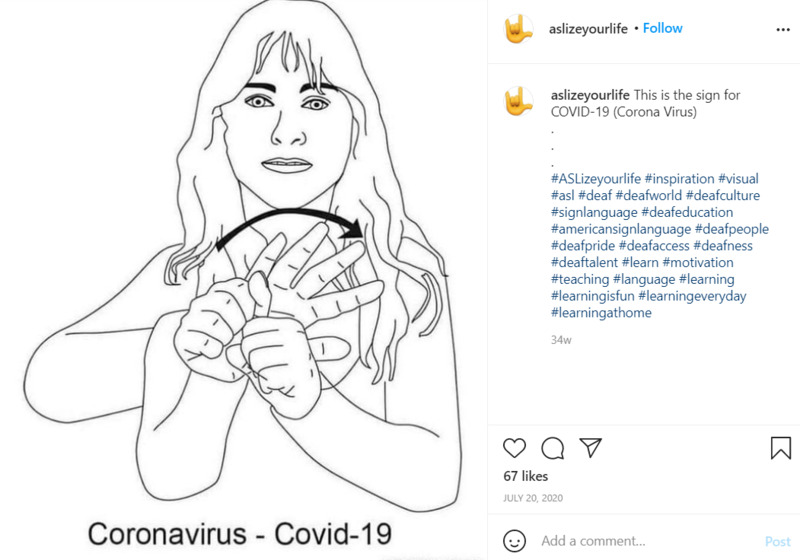Open comments via speech bubble icon
The height and width of the screenshot is (560, 800).
(553, 448)
